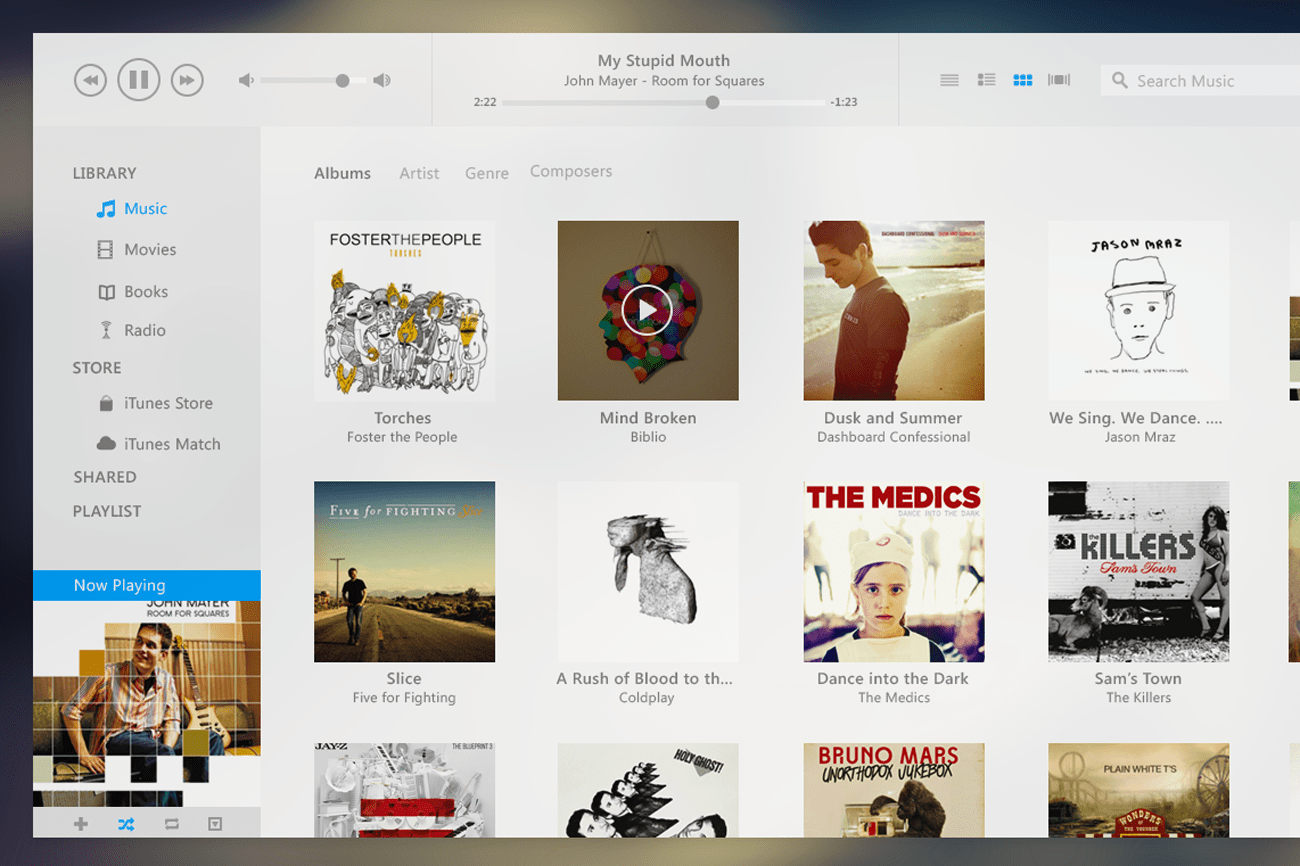The height and width of the screenshot is (866, 1300).
Task: Open the Holy Ghost! album cover
Action: [648, 790]
